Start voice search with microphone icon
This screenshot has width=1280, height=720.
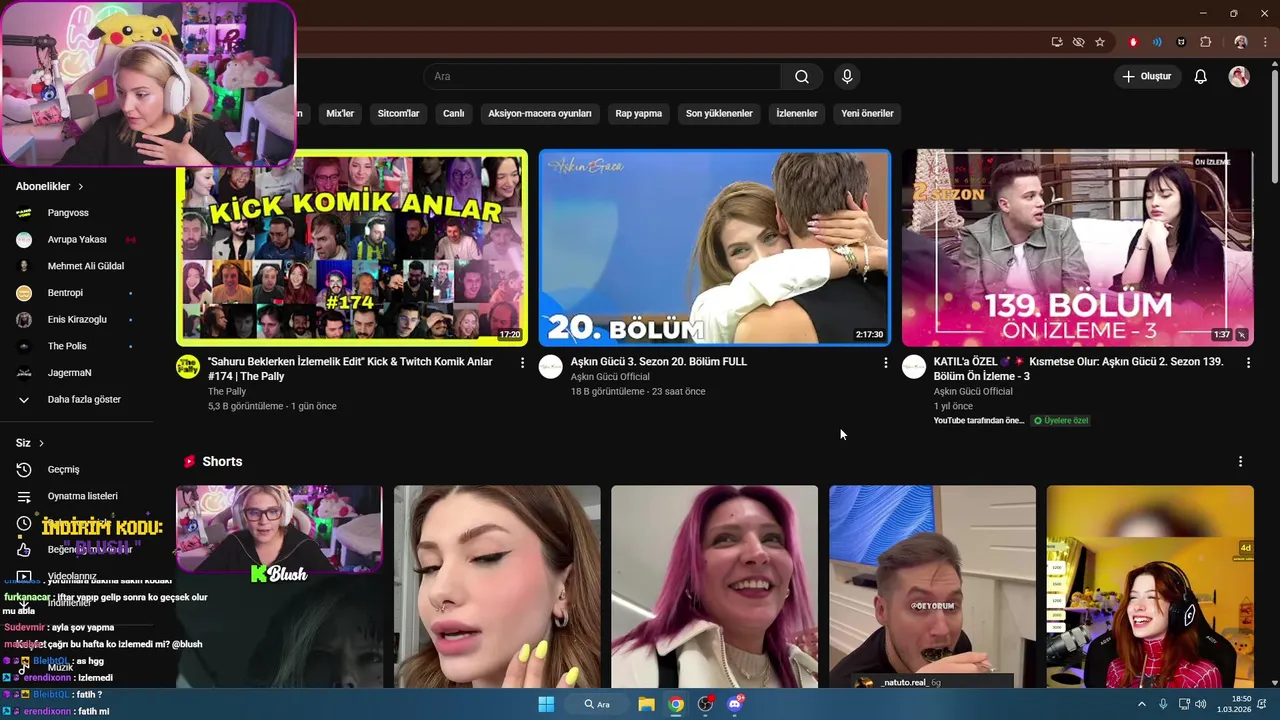[847, 77]
